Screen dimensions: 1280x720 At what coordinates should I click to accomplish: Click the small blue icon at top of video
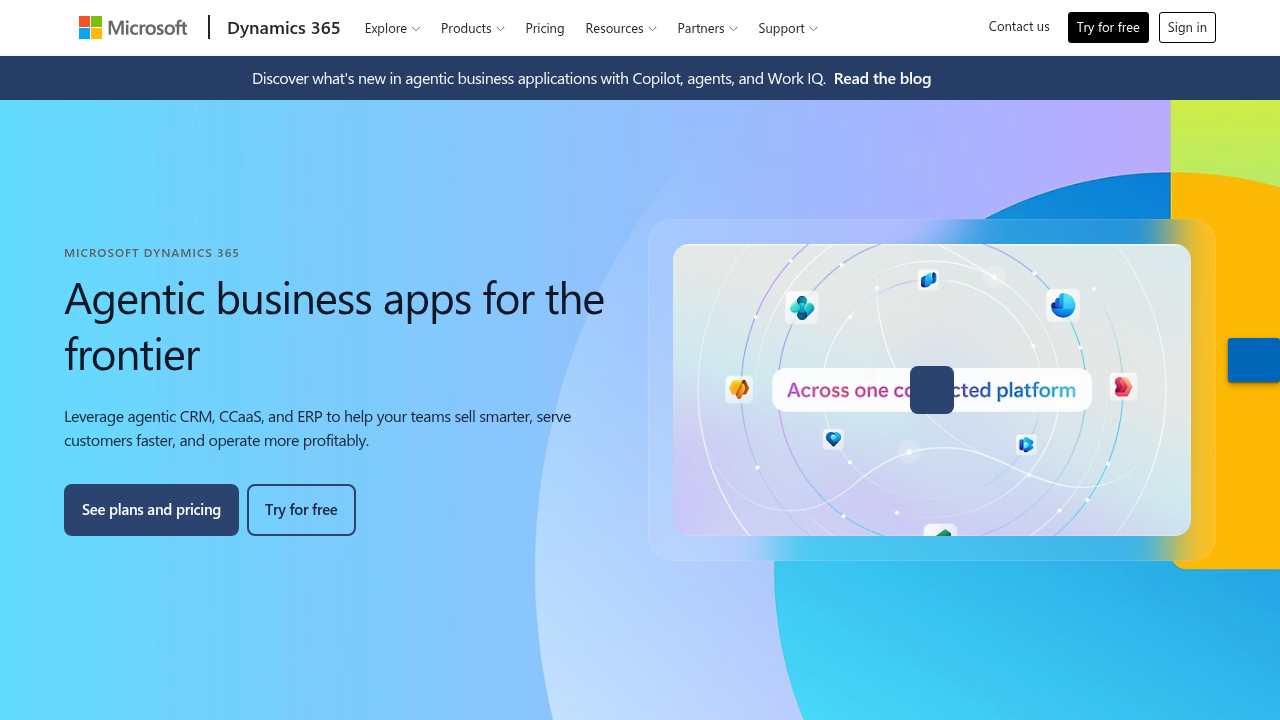click(x=928, y=279)
